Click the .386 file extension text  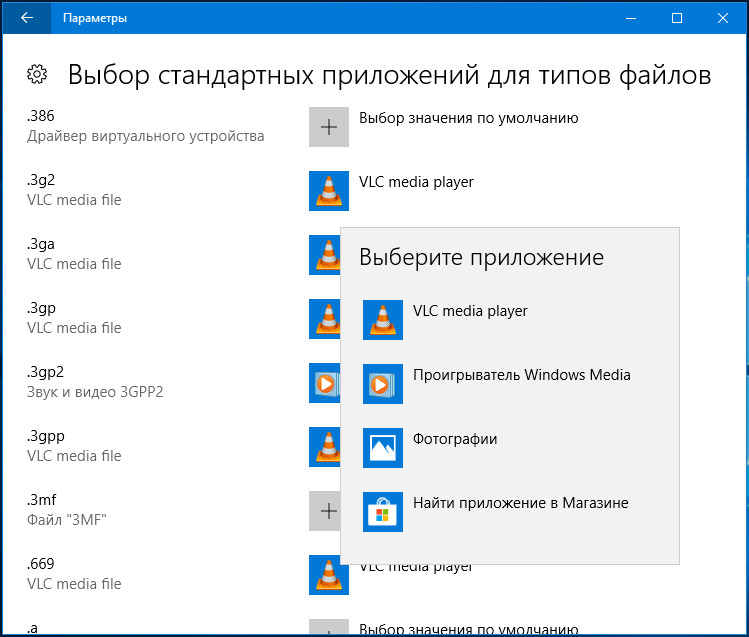tap(41, 116)
